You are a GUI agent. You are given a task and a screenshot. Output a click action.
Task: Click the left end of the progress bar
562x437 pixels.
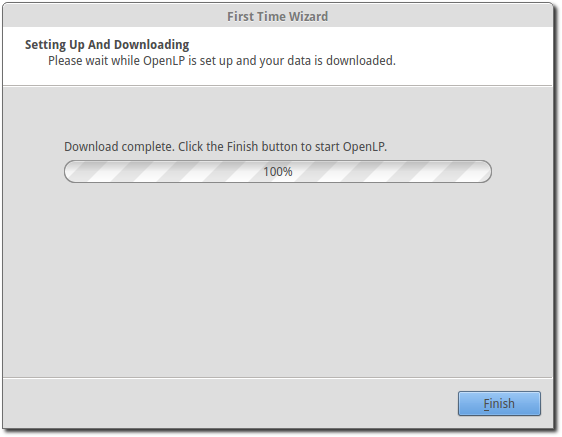click(x=72, y=171)
